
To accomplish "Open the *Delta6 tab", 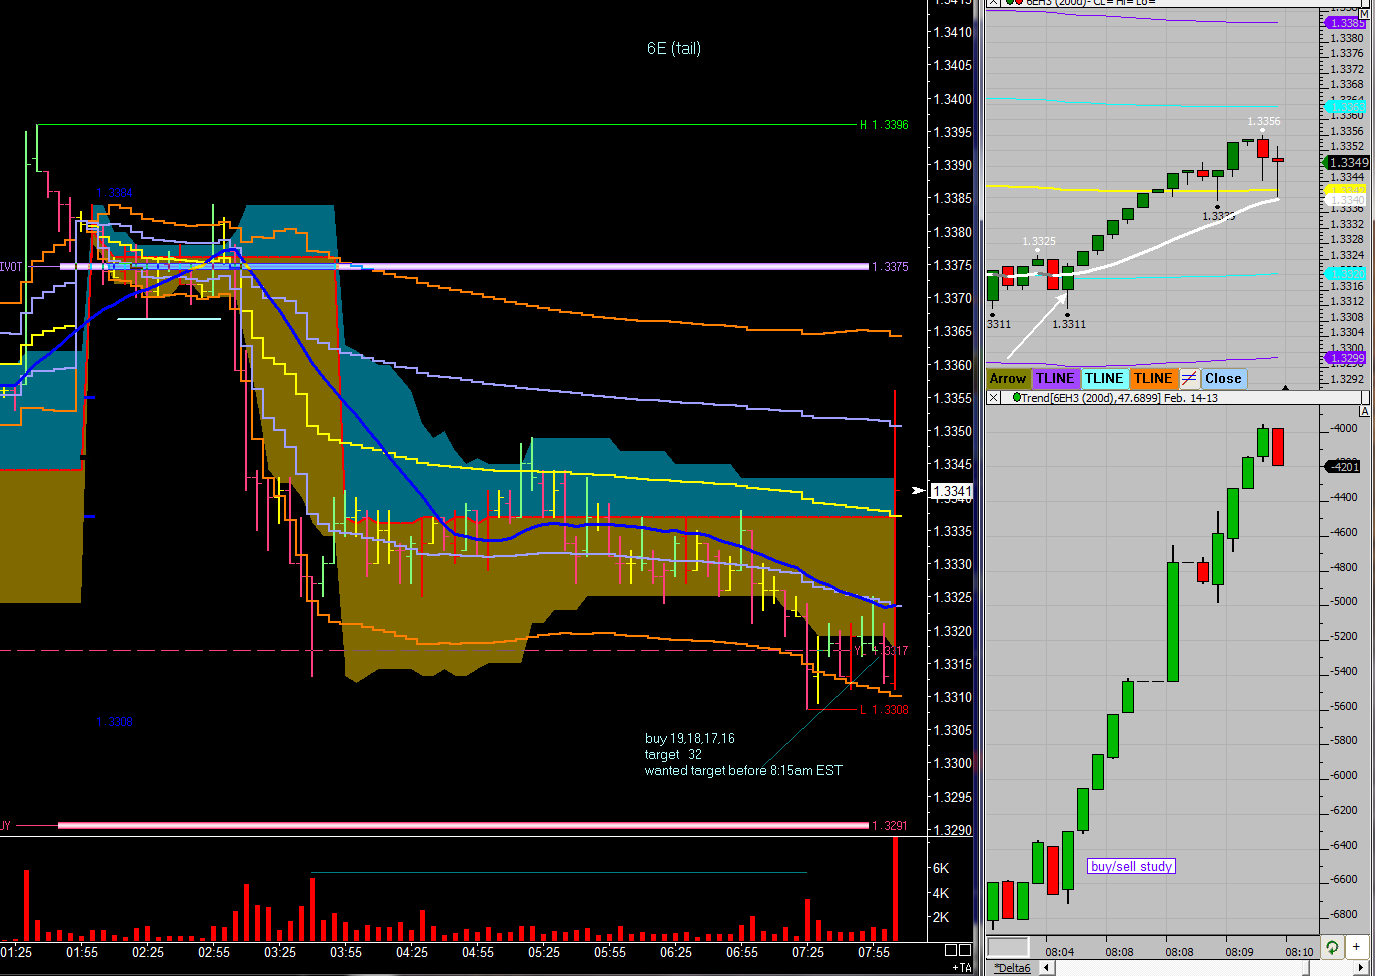I will (x=1013, y=968).
